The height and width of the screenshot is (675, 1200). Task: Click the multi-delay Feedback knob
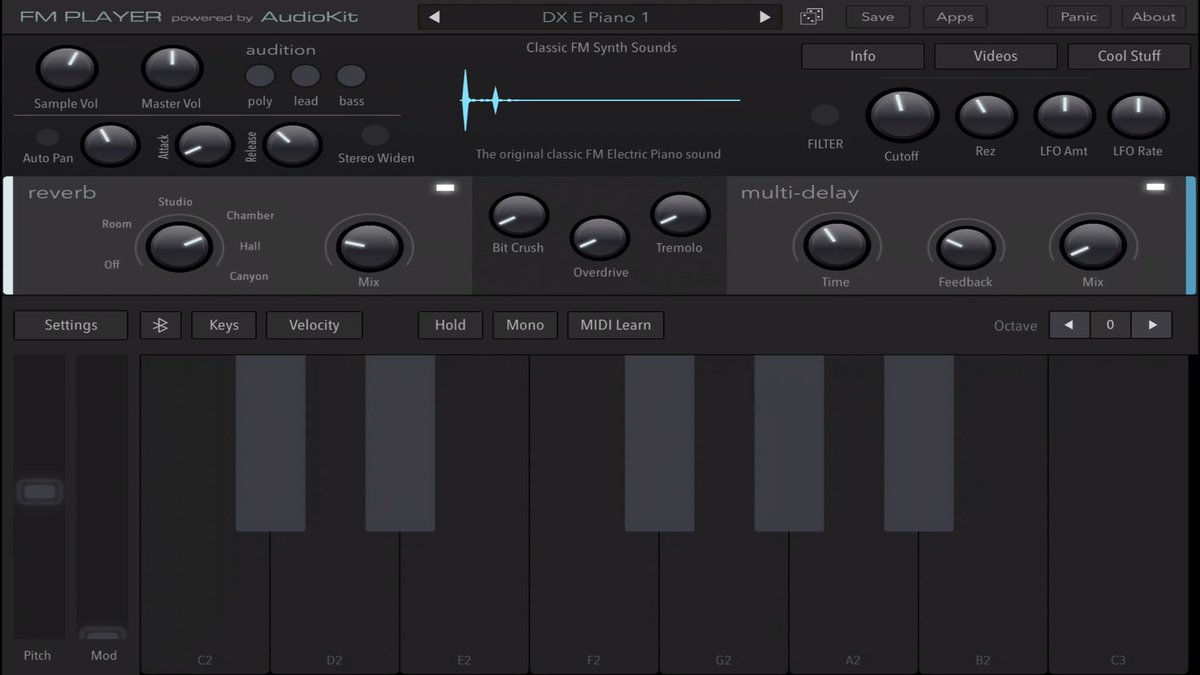tap(966, 248)
